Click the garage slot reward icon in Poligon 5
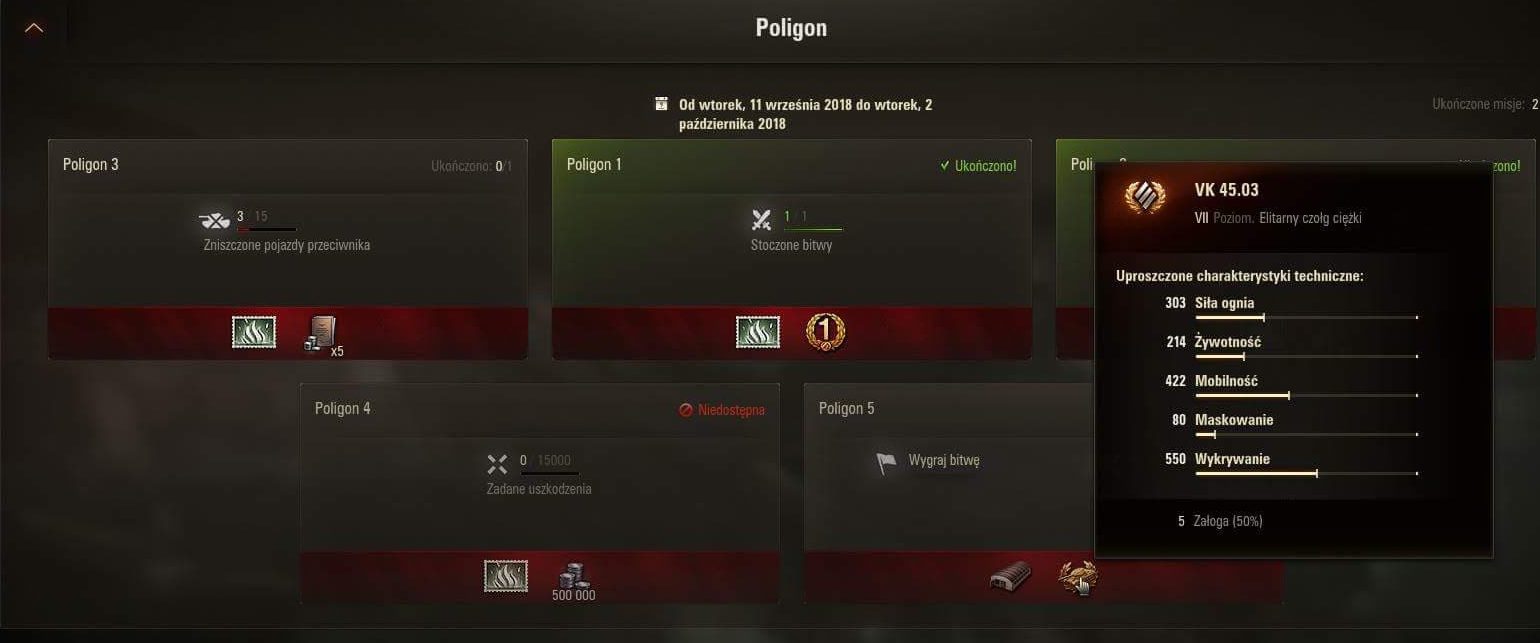Viewport: 1540px width, 643px height. coord(1010,577)
